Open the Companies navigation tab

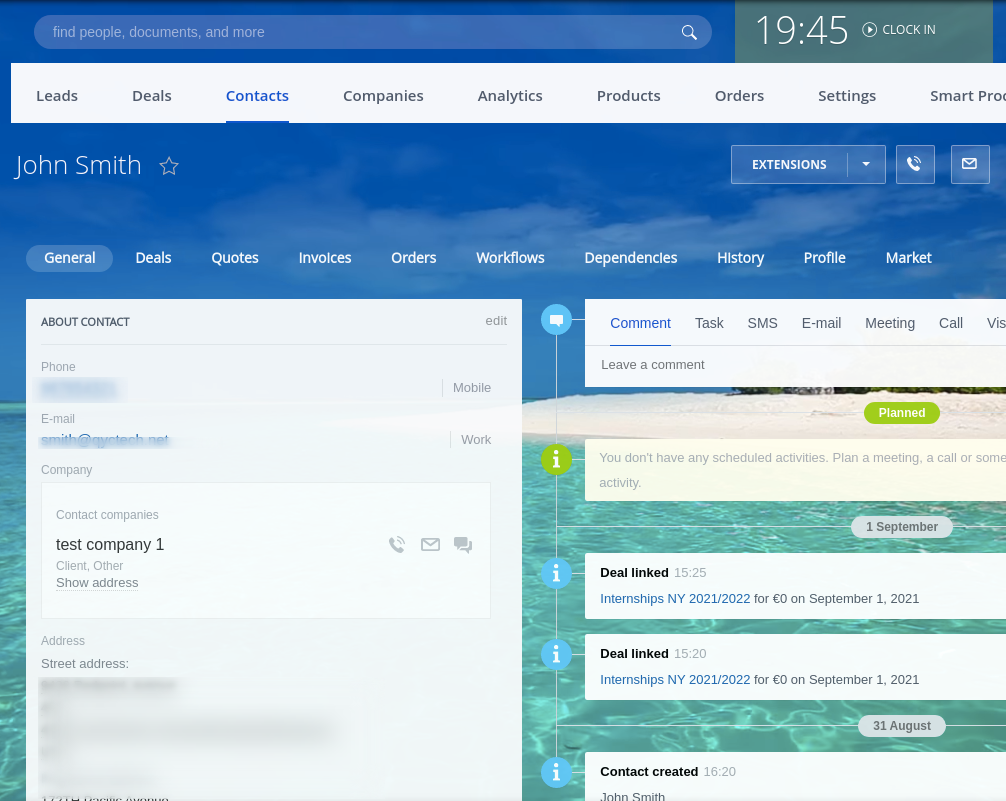point(383,96)
